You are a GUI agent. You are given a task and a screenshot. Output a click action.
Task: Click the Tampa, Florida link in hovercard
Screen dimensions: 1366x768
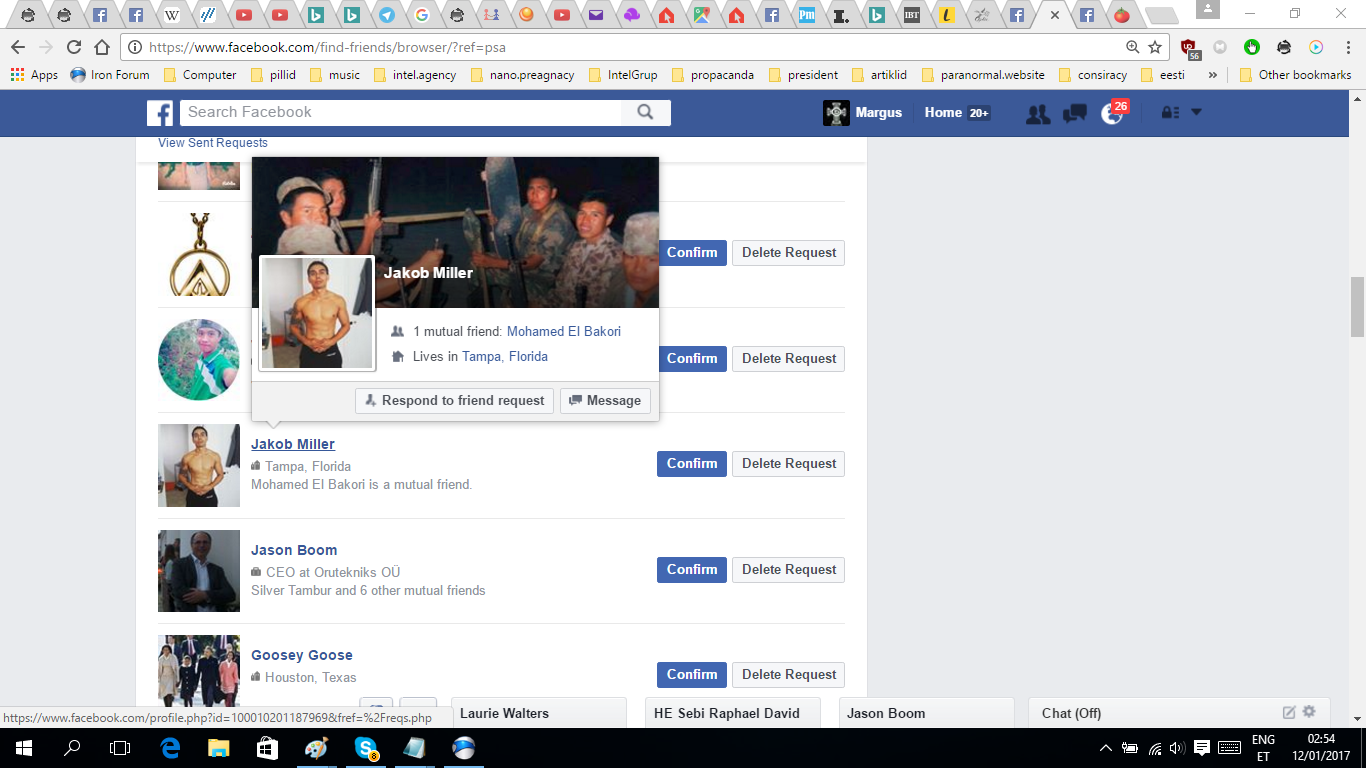point(505,356)
